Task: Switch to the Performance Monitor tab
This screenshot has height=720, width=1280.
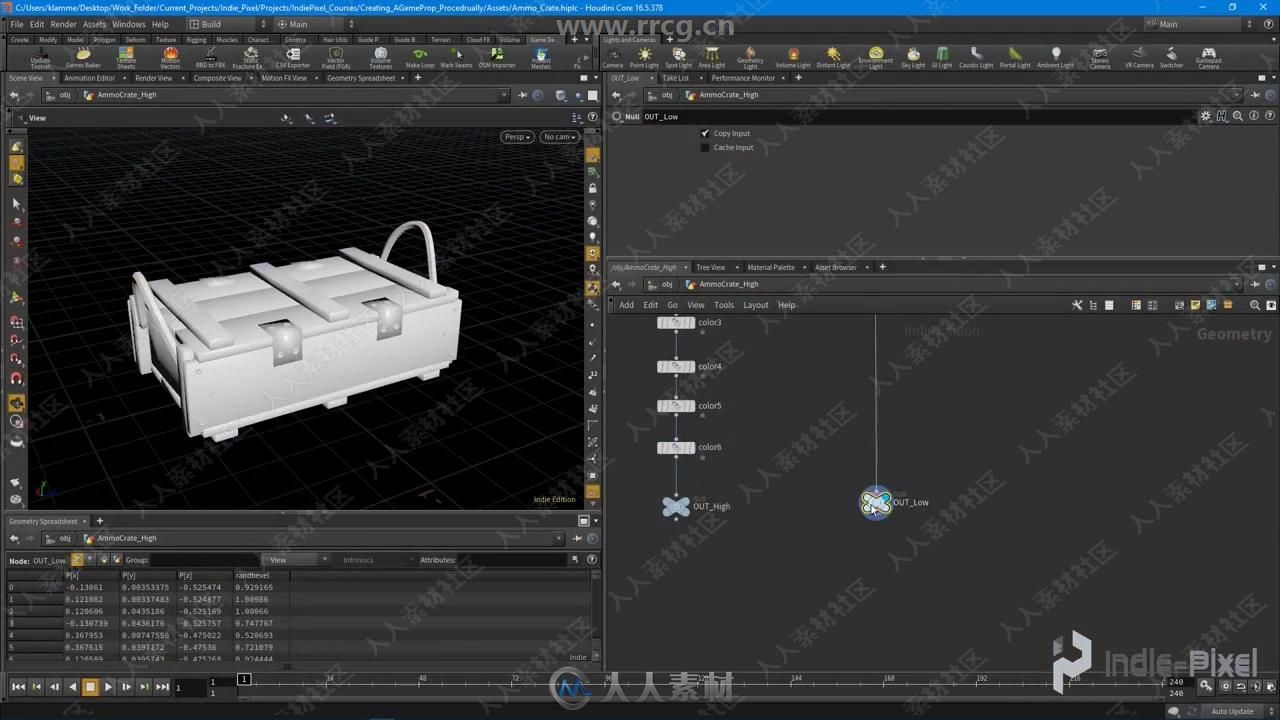Action: (743, 78)
